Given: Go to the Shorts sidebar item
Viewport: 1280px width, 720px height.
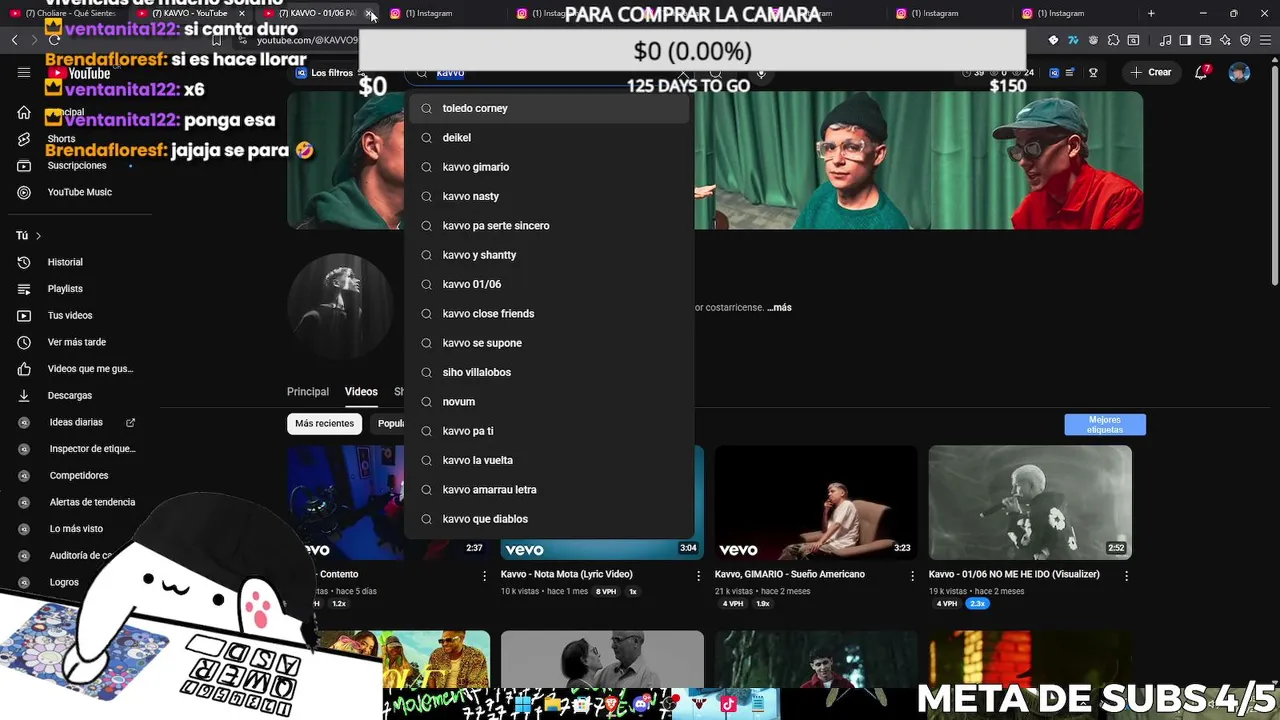Looking at the screenshot, I should (61, 139).
